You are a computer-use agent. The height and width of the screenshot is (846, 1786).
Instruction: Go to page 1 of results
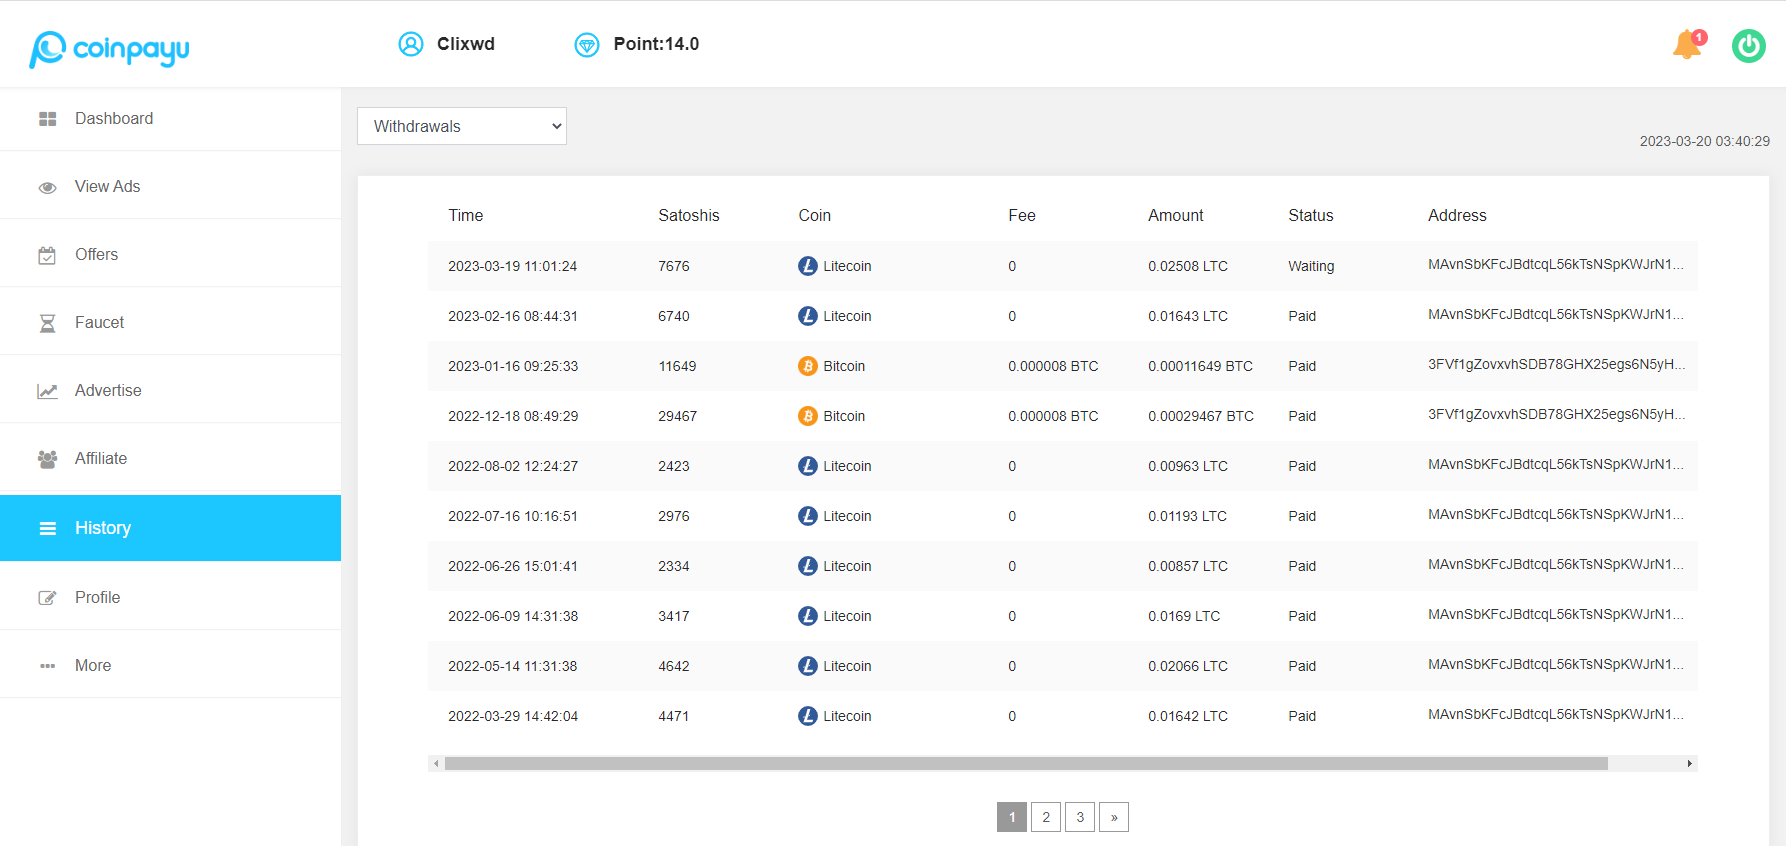click(x=1012, y=817)
